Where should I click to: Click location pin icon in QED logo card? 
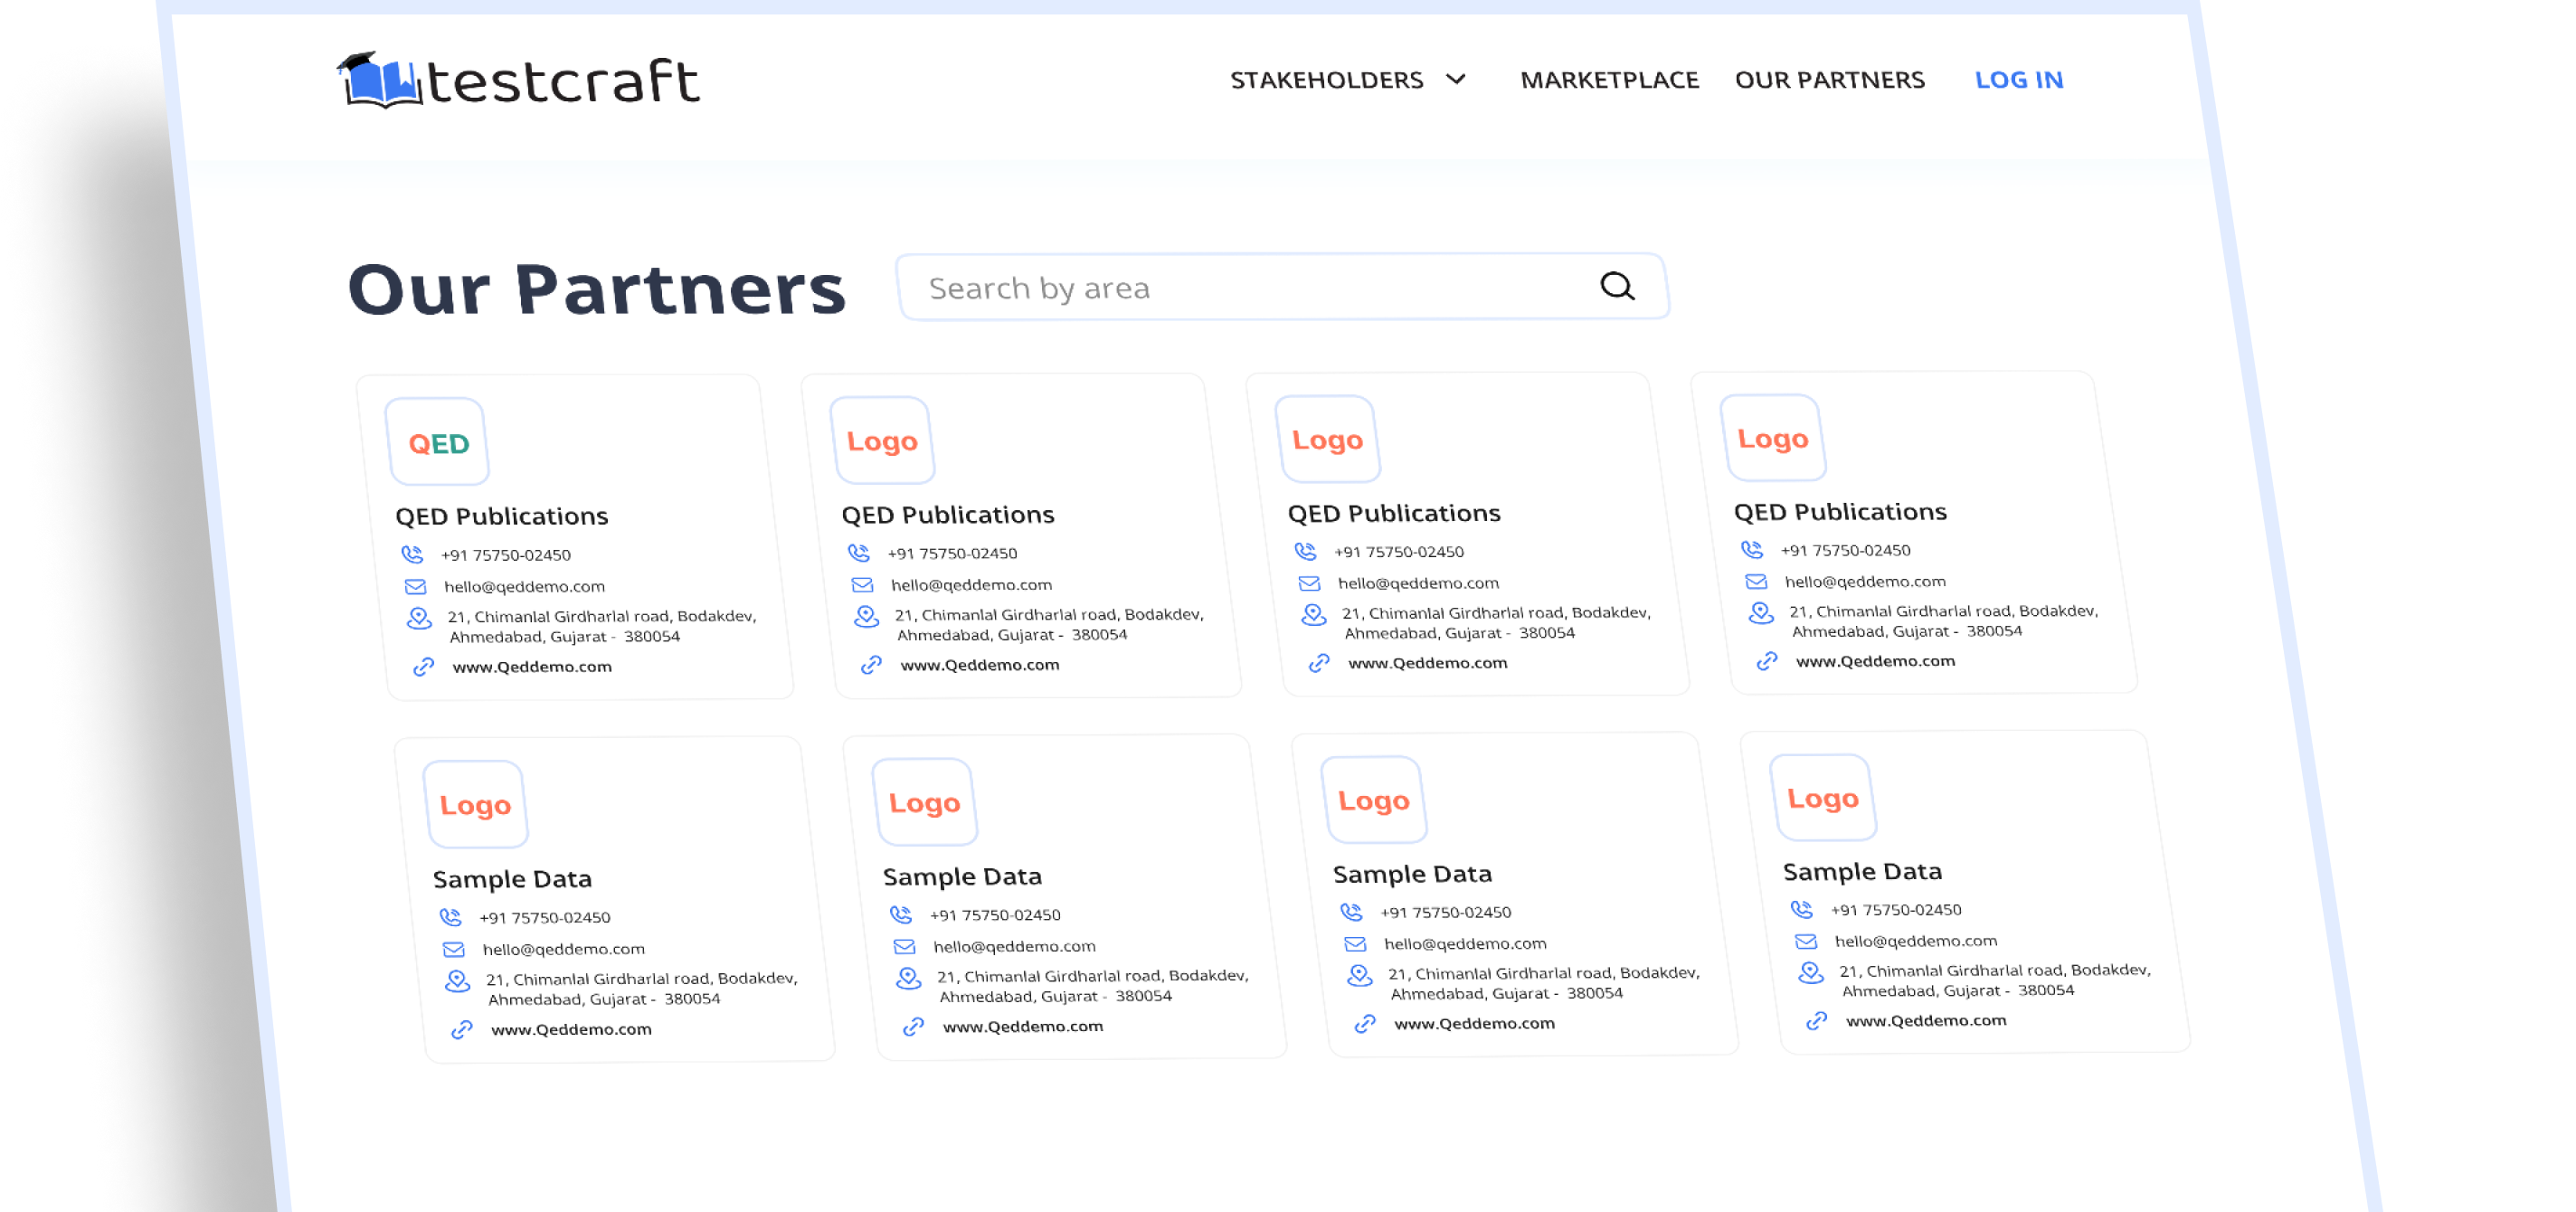(419, 619)
